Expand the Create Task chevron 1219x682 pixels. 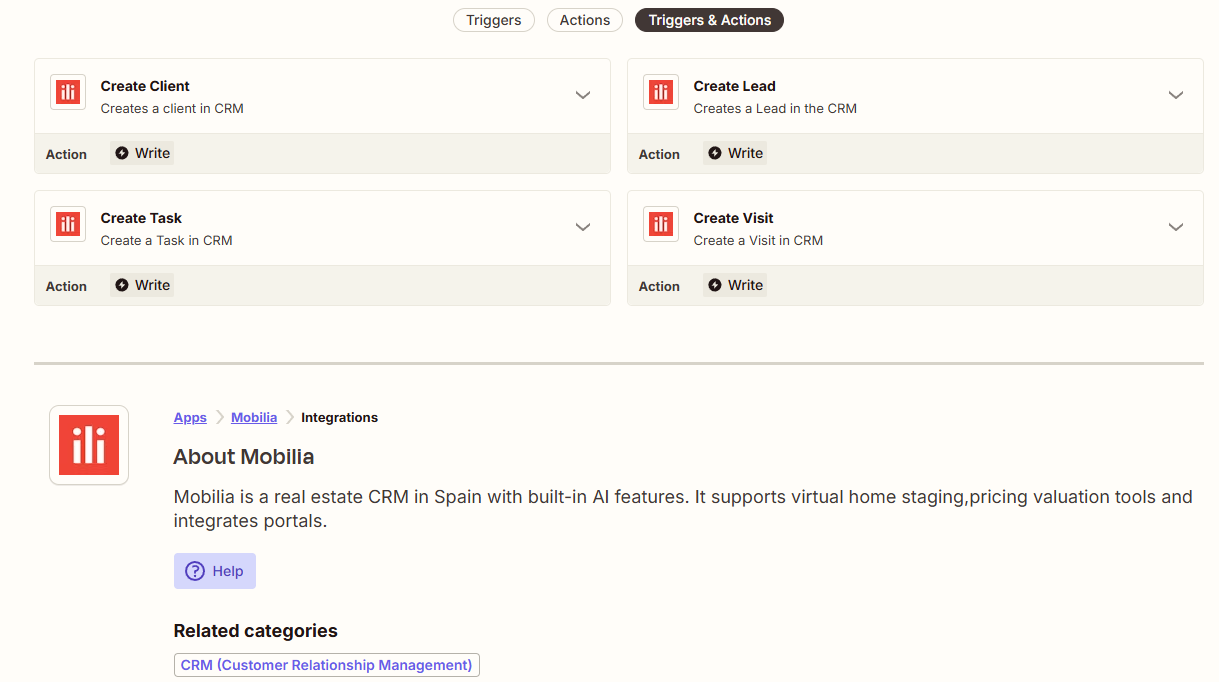tap(583, 227)
